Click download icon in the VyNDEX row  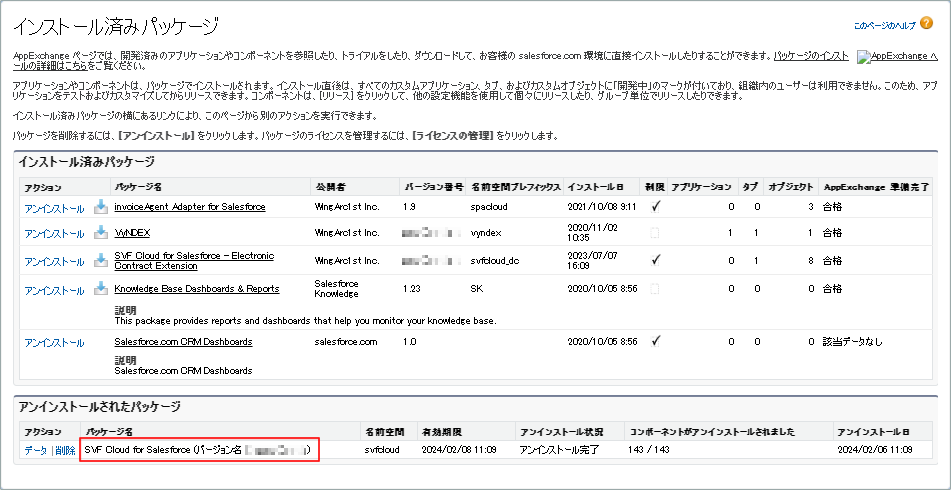click(101, 233)
